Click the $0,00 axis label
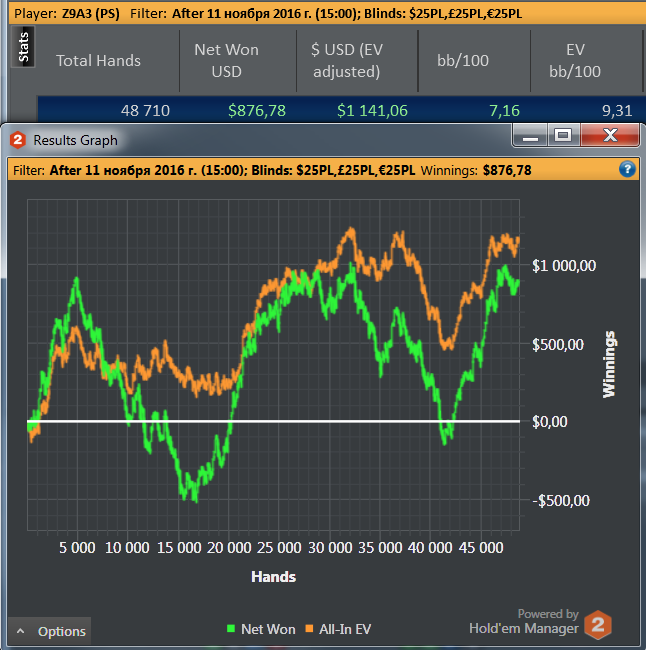The width and height of the screenshot is (646, 650). tap(549, 422)
